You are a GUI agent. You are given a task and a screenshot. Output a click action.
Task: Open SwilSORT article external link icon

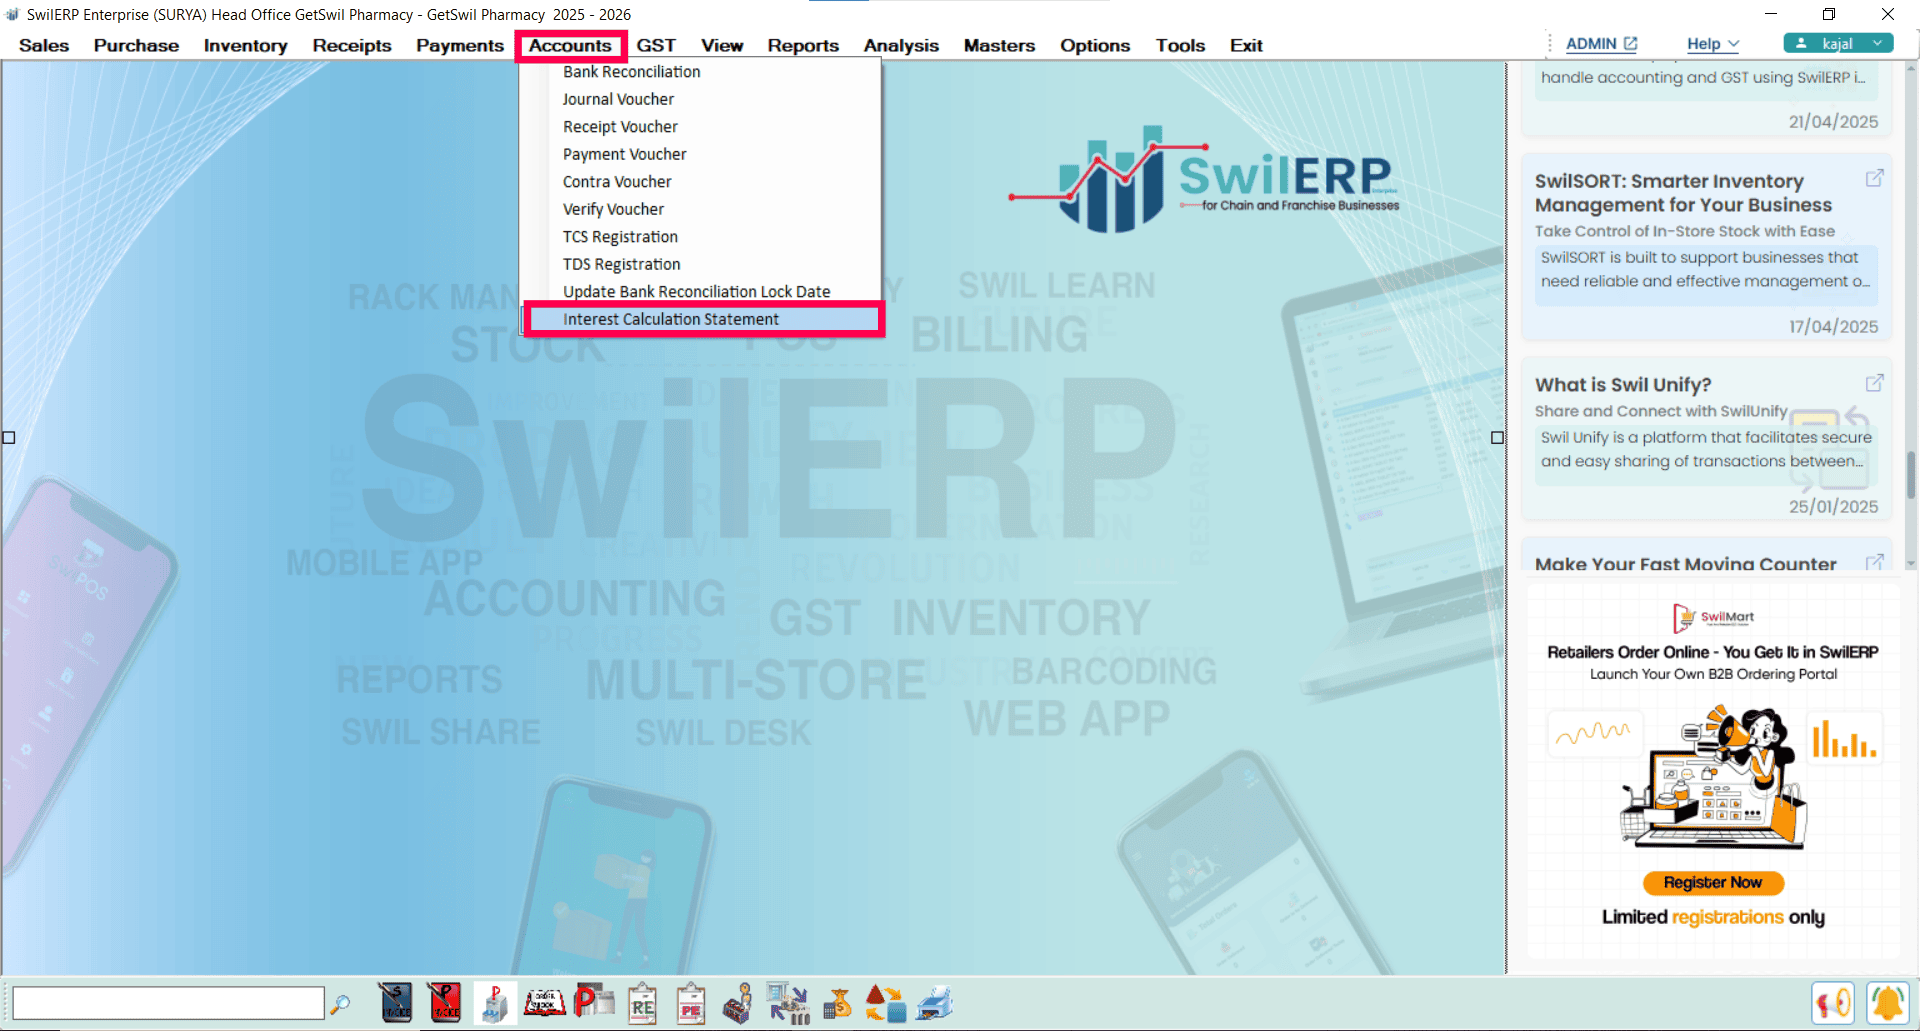coord(1875,178)
